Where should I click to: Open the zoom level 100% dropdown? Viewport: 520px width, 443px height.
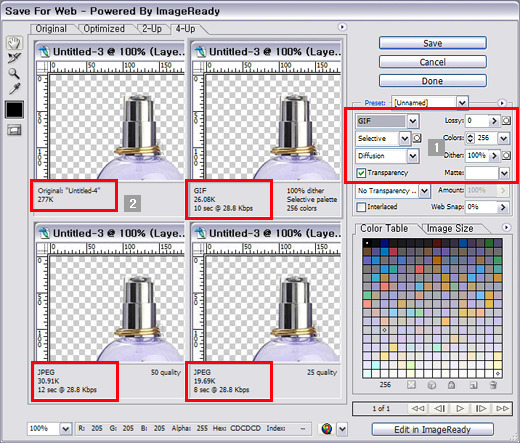click(x=66, y=429)
